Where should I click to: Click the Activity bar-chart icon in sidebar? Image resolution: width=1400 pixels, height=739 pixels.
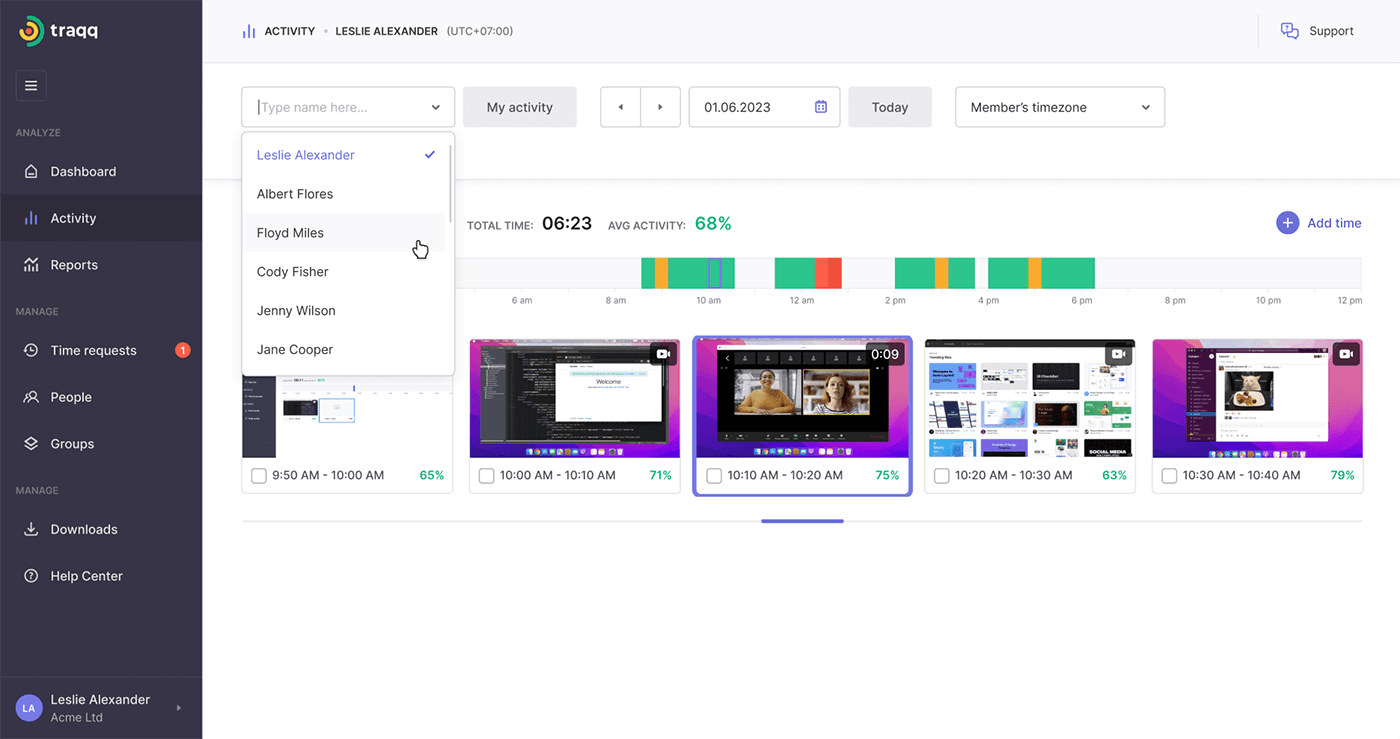(x=31, y=218)
